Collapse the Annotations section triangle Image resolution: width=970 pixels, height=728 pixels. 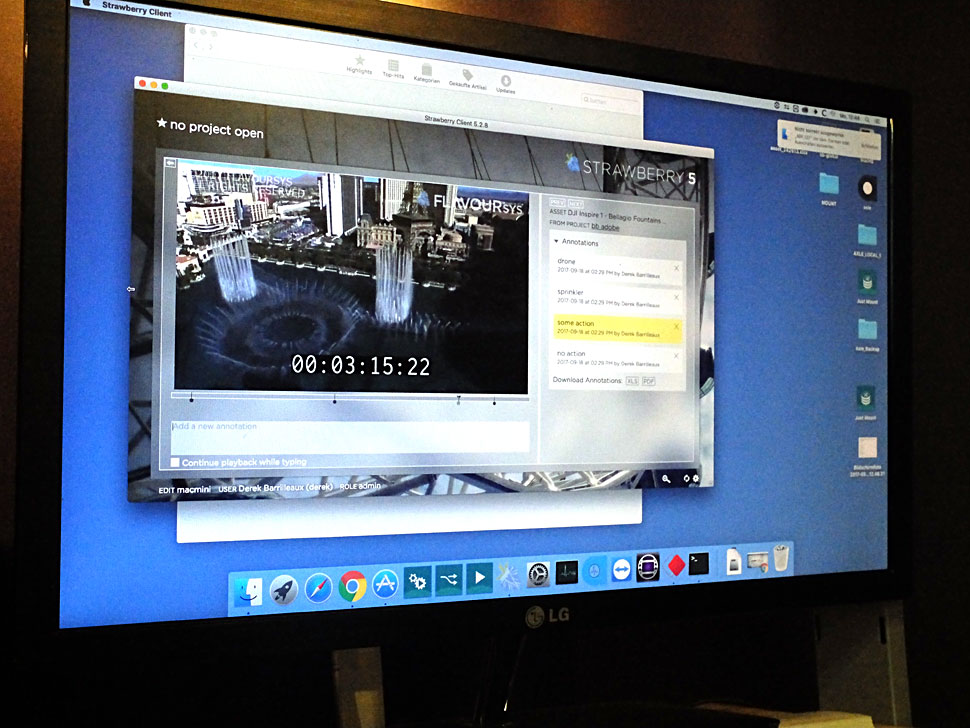coord(556,241)
